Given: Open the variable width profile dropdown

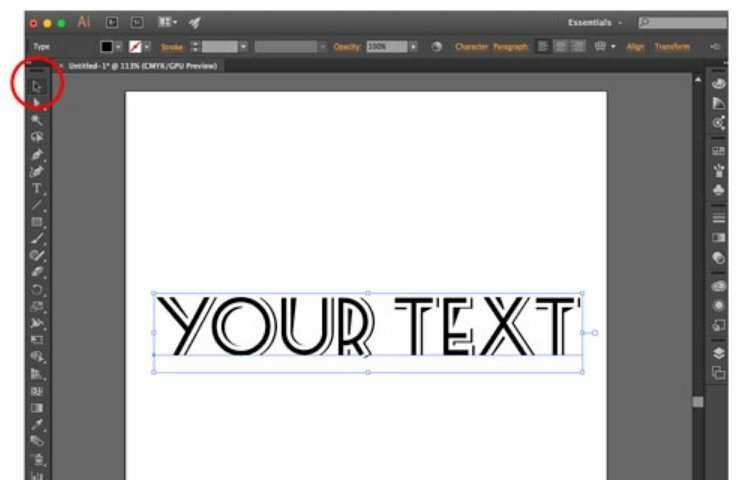Looking at the screenshot, I should click(x=323, y=47).
